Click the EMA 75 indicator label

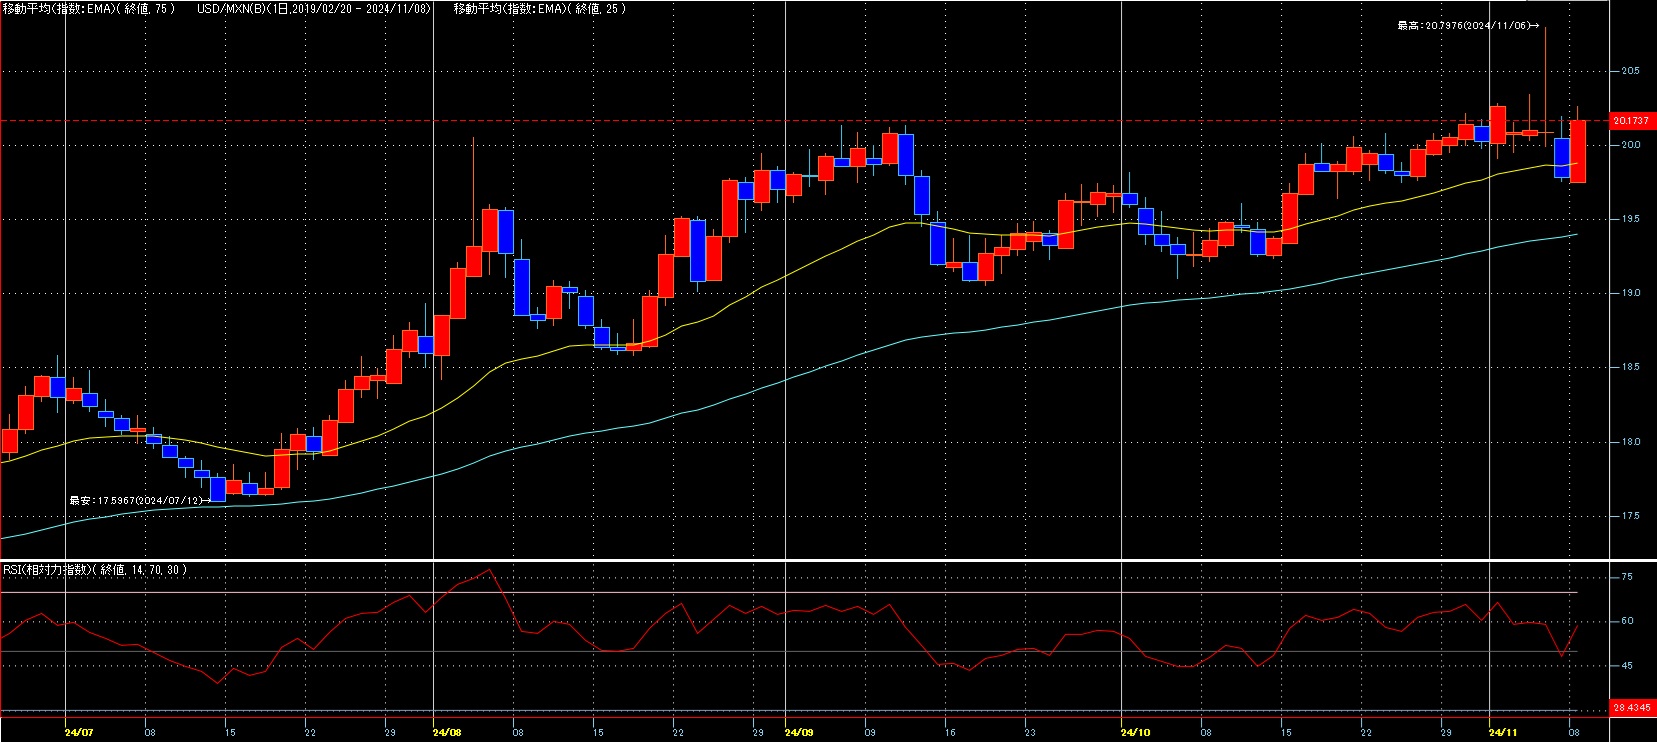88,8
